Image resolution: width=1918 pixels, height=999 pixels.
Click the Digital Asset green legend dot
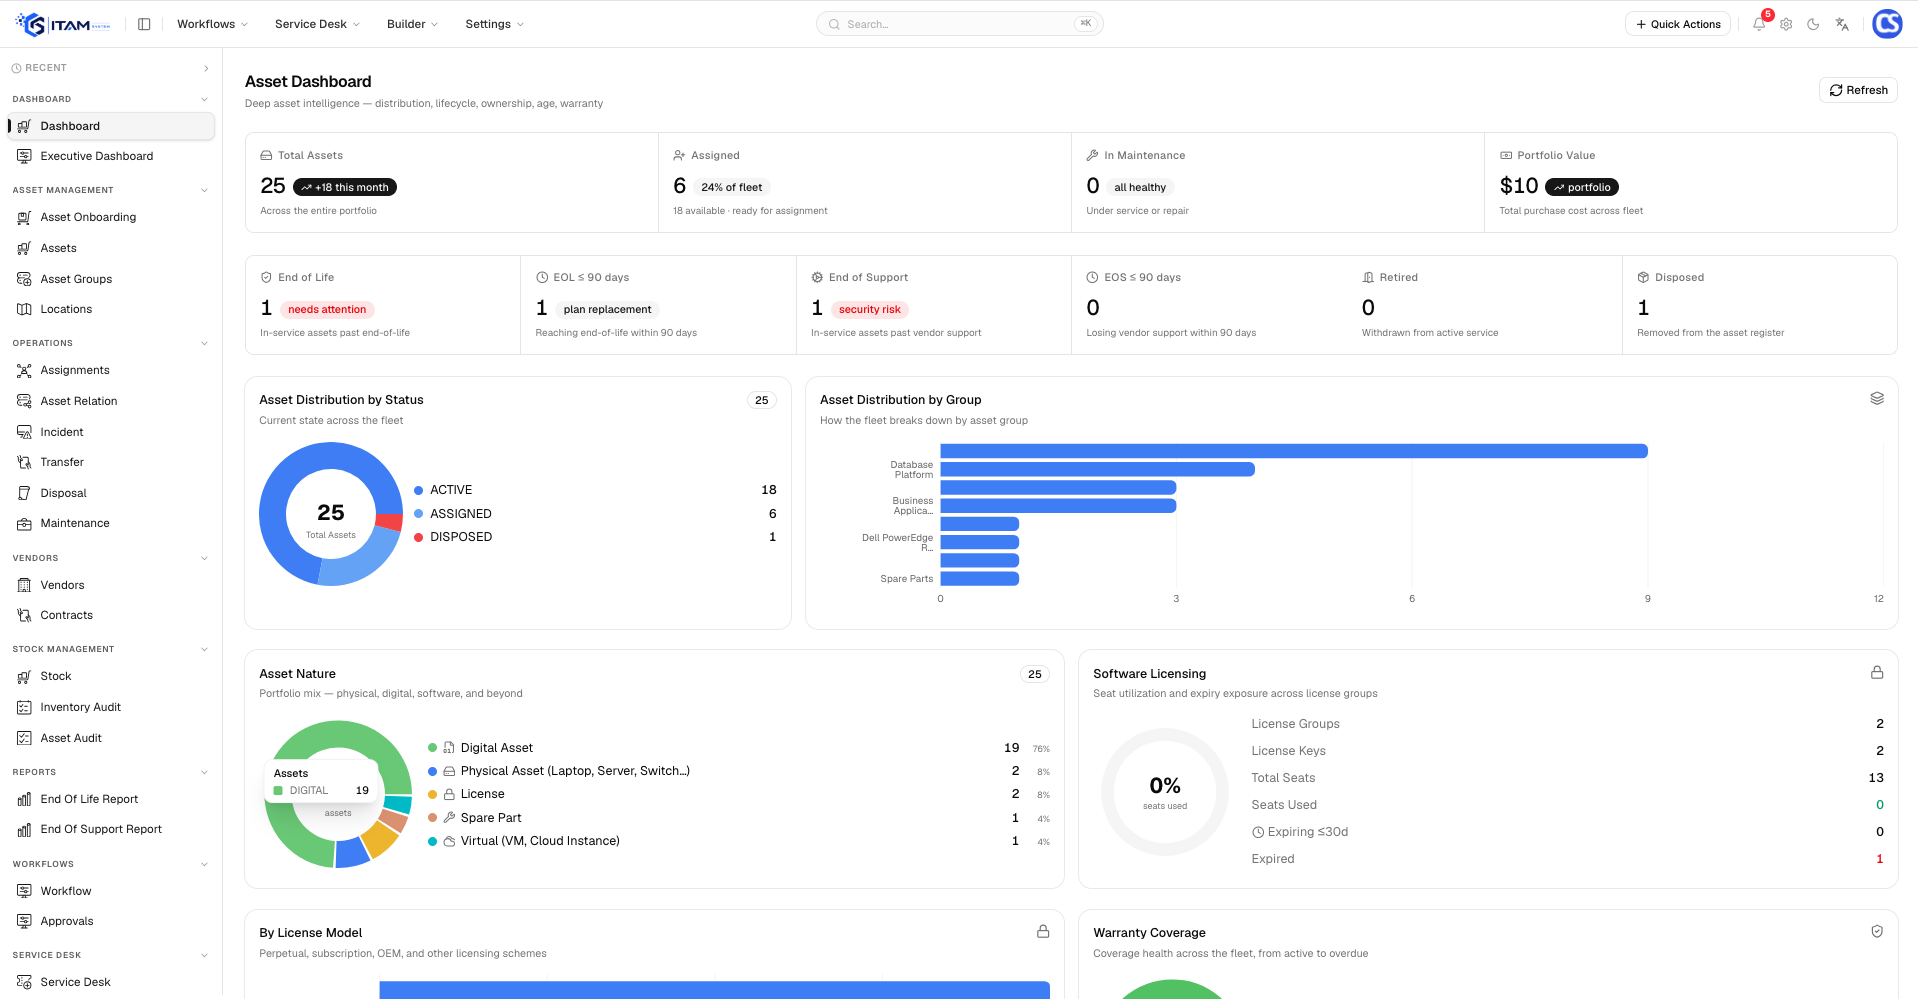[433, 748]
